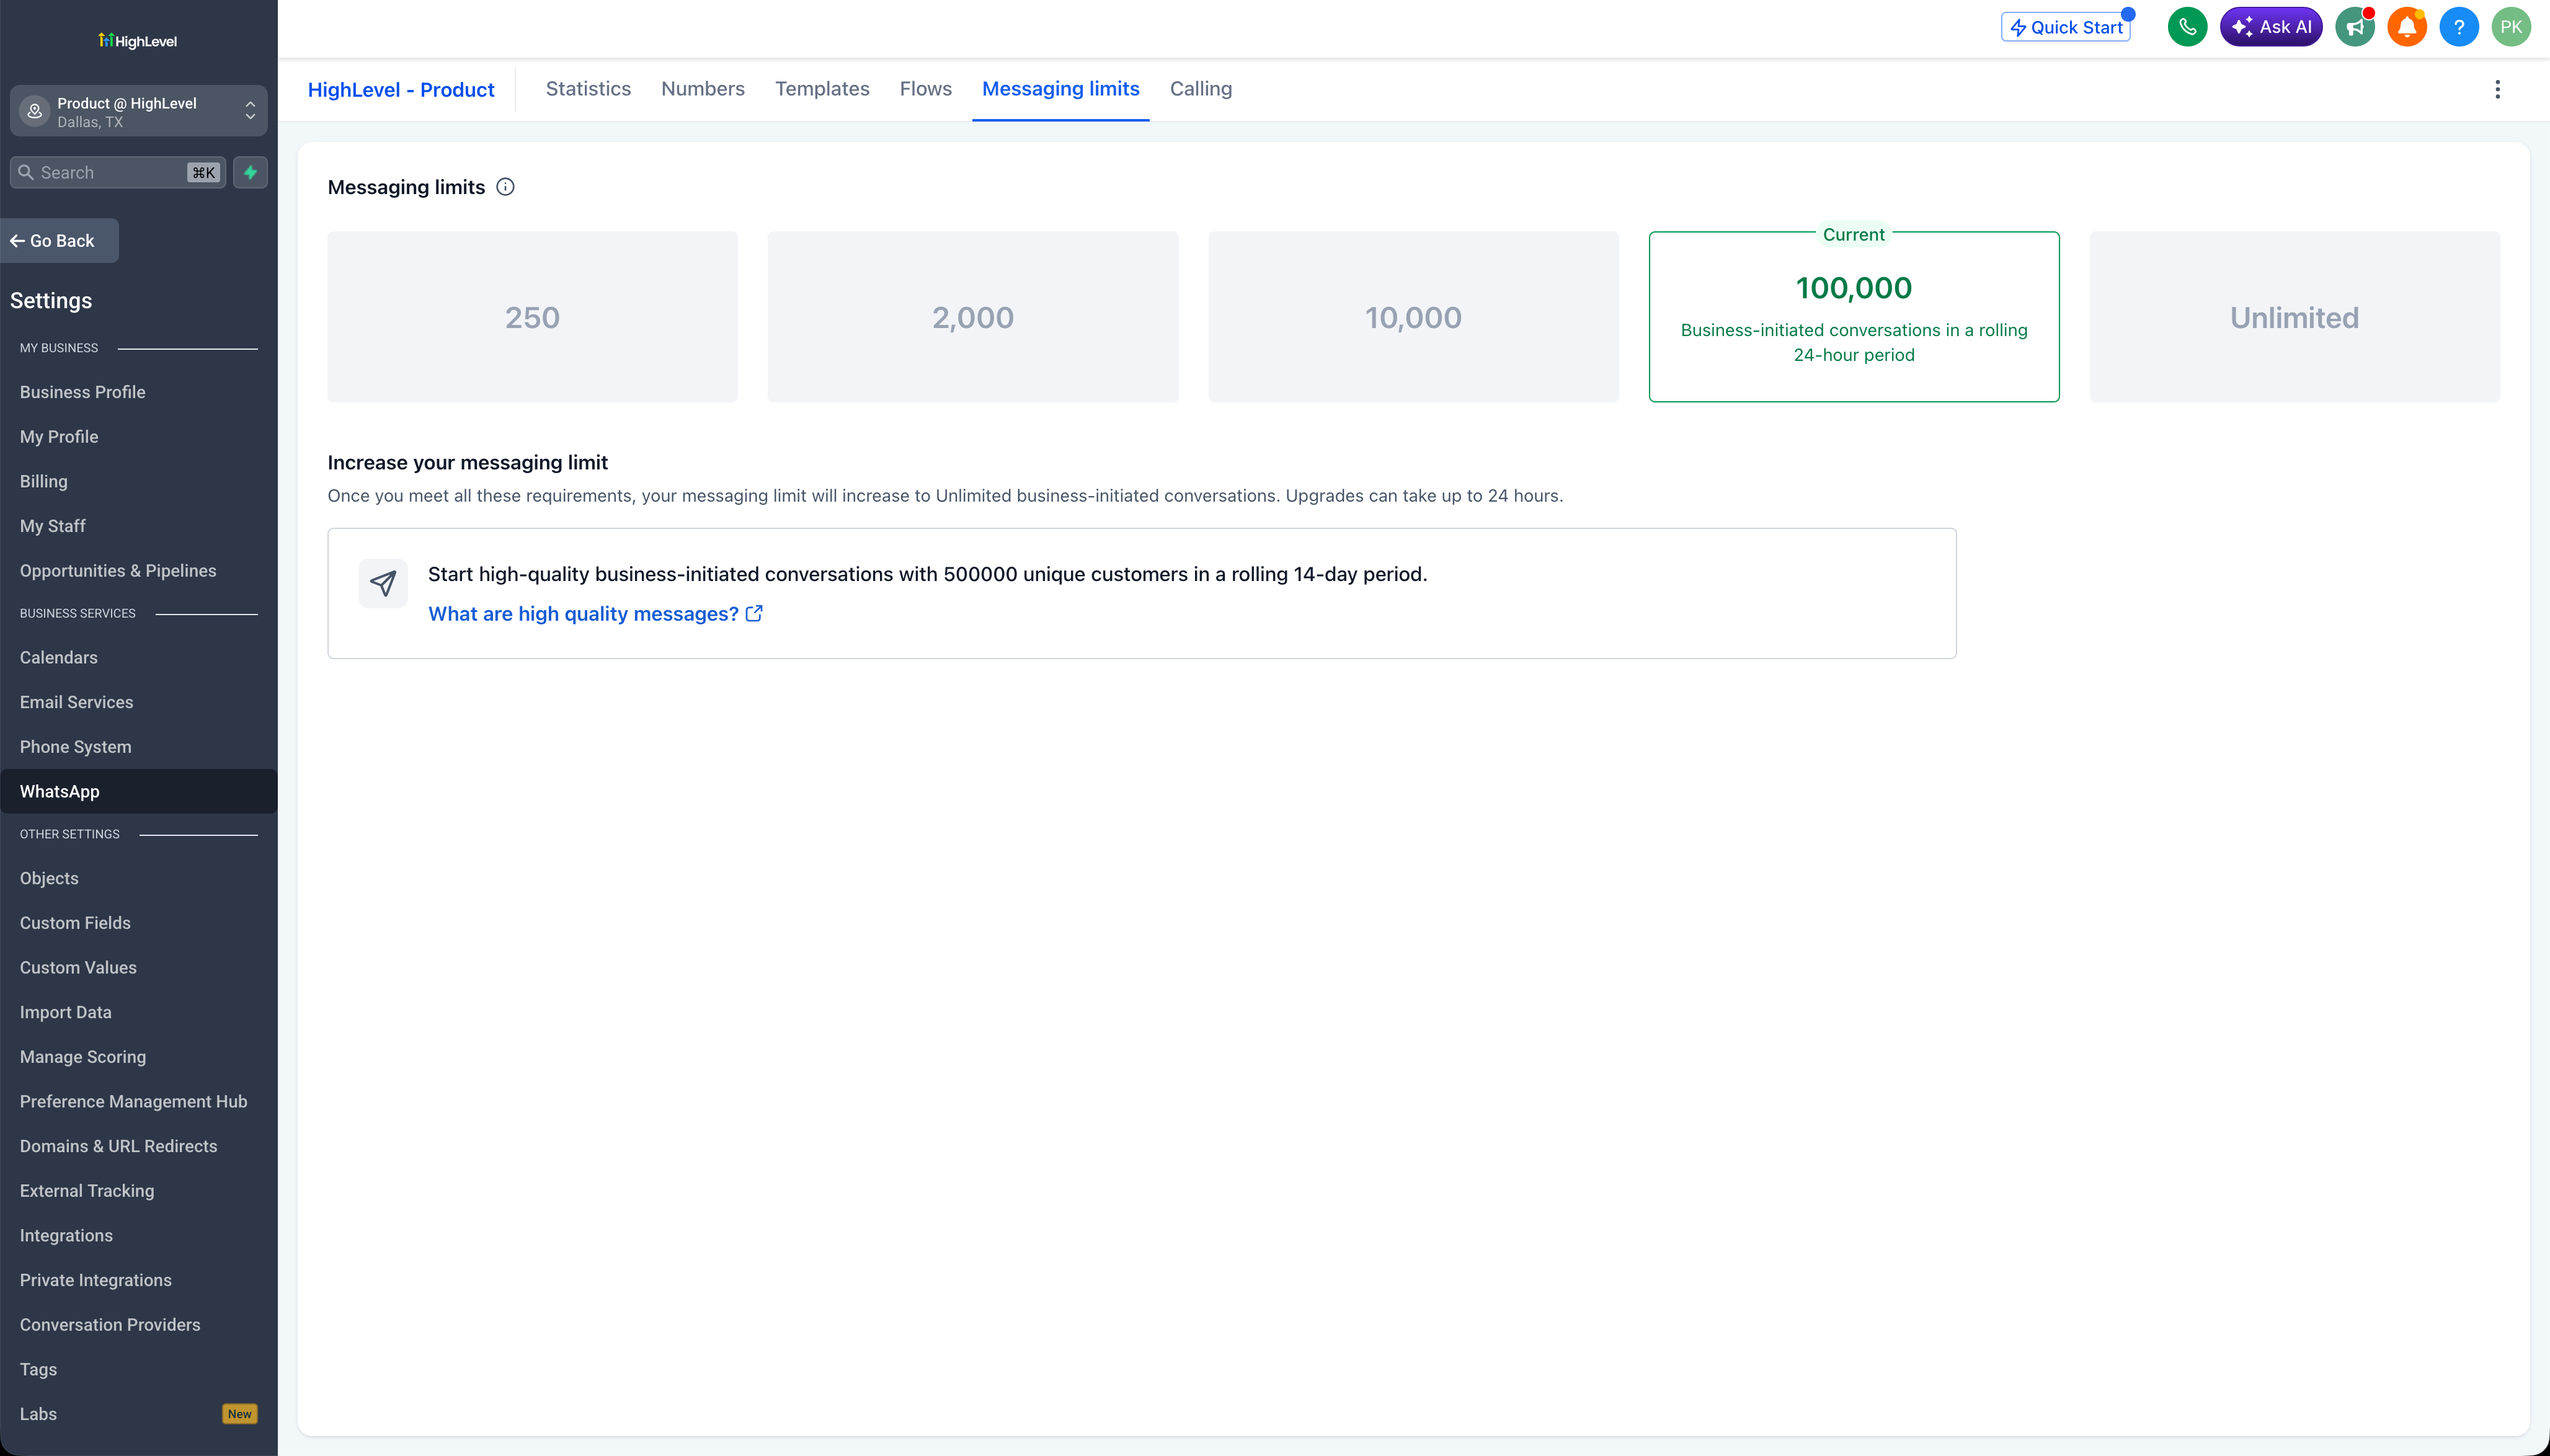Open the megaphone announcements icon
This screenshot has width=2550, height=1456.
pyautogui.click(x=2355, y=27)
